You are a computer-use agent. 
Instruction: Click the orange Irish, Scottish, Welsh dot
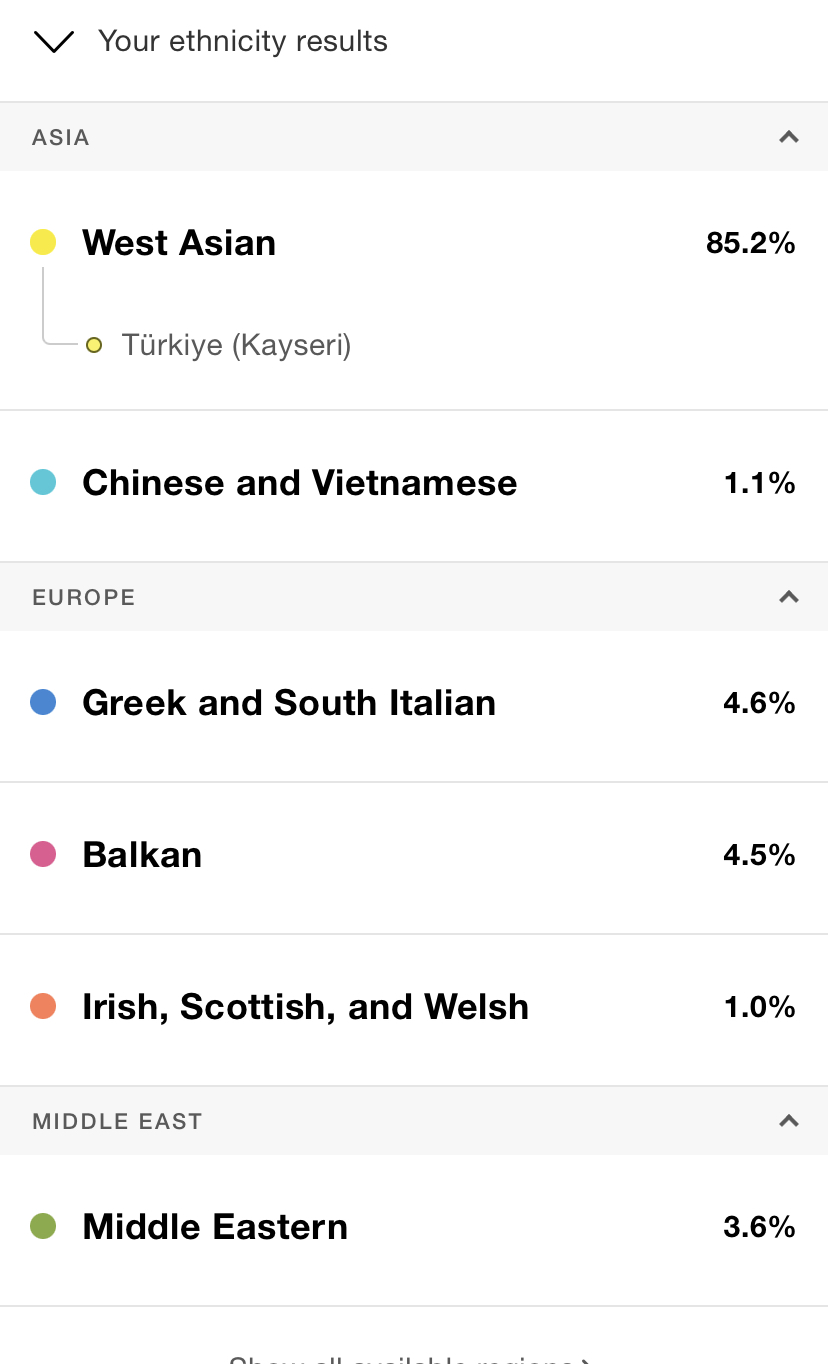pos(43,1007)
